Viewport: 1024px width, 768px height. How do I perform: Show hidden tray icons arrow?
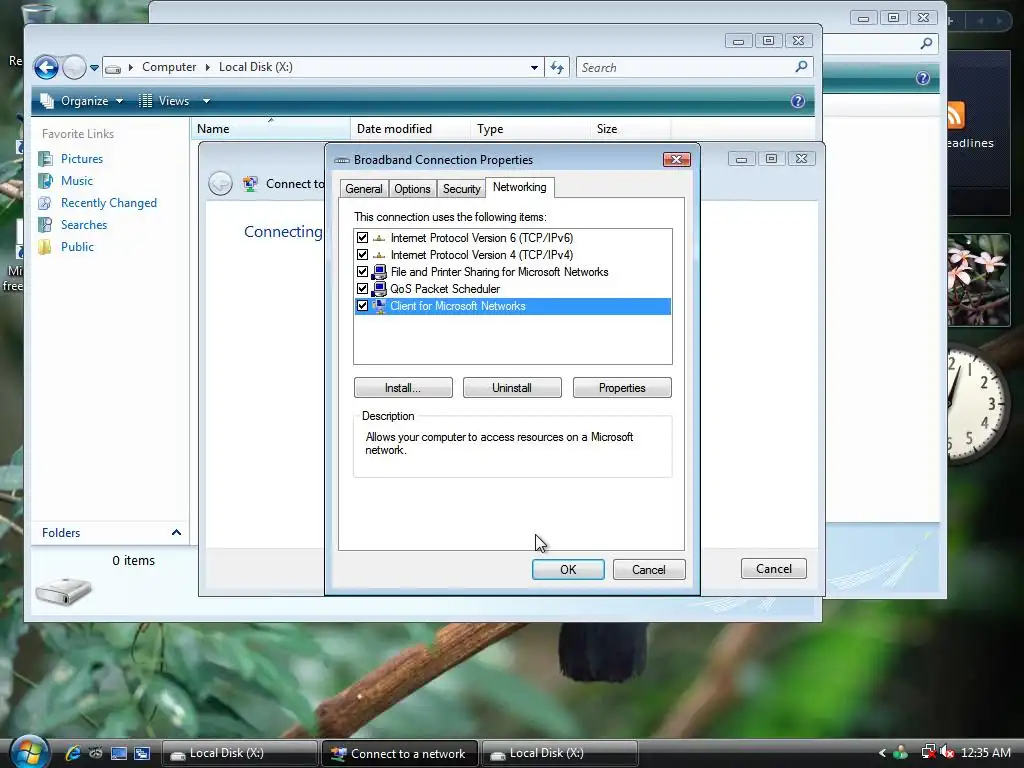(882, 753)
